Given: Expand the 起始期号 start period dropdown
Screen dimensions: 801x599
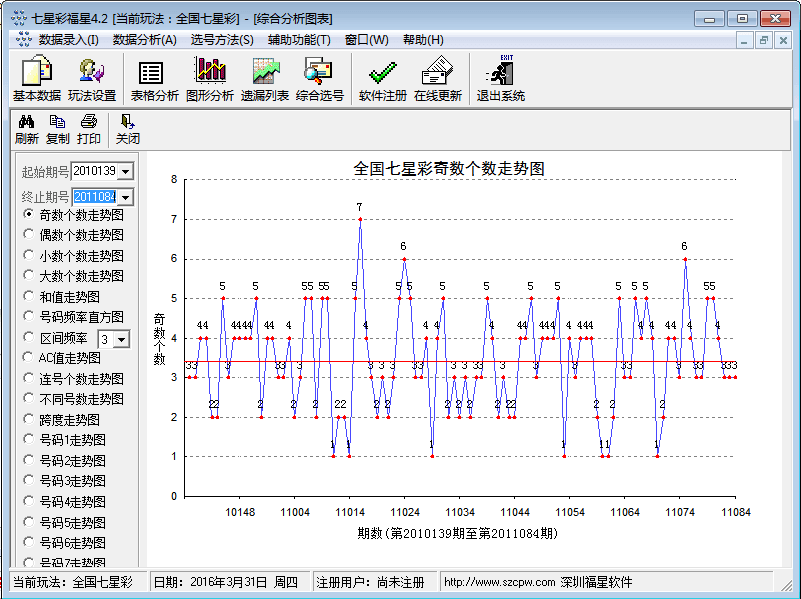Looking at the screenshot, I should tap(125, 173).
